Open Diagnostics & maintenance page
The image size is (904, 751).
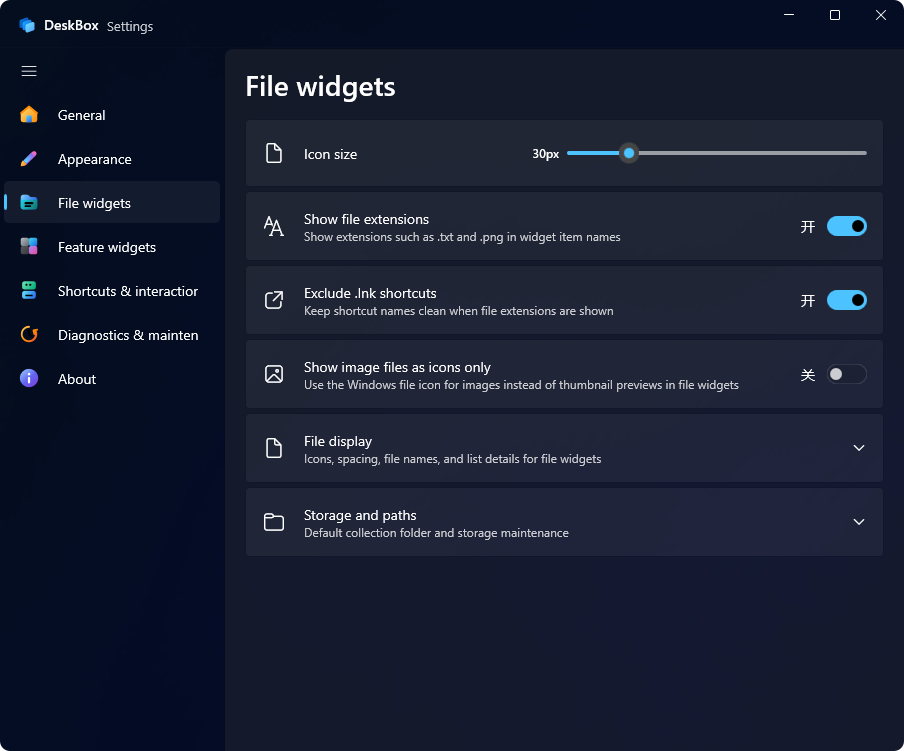(112, 335)
